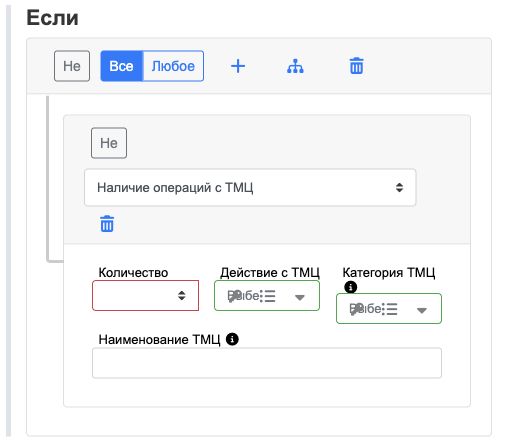Open the "Количество" select field
This screenshot has width=513, height=443.
point(146,295)
